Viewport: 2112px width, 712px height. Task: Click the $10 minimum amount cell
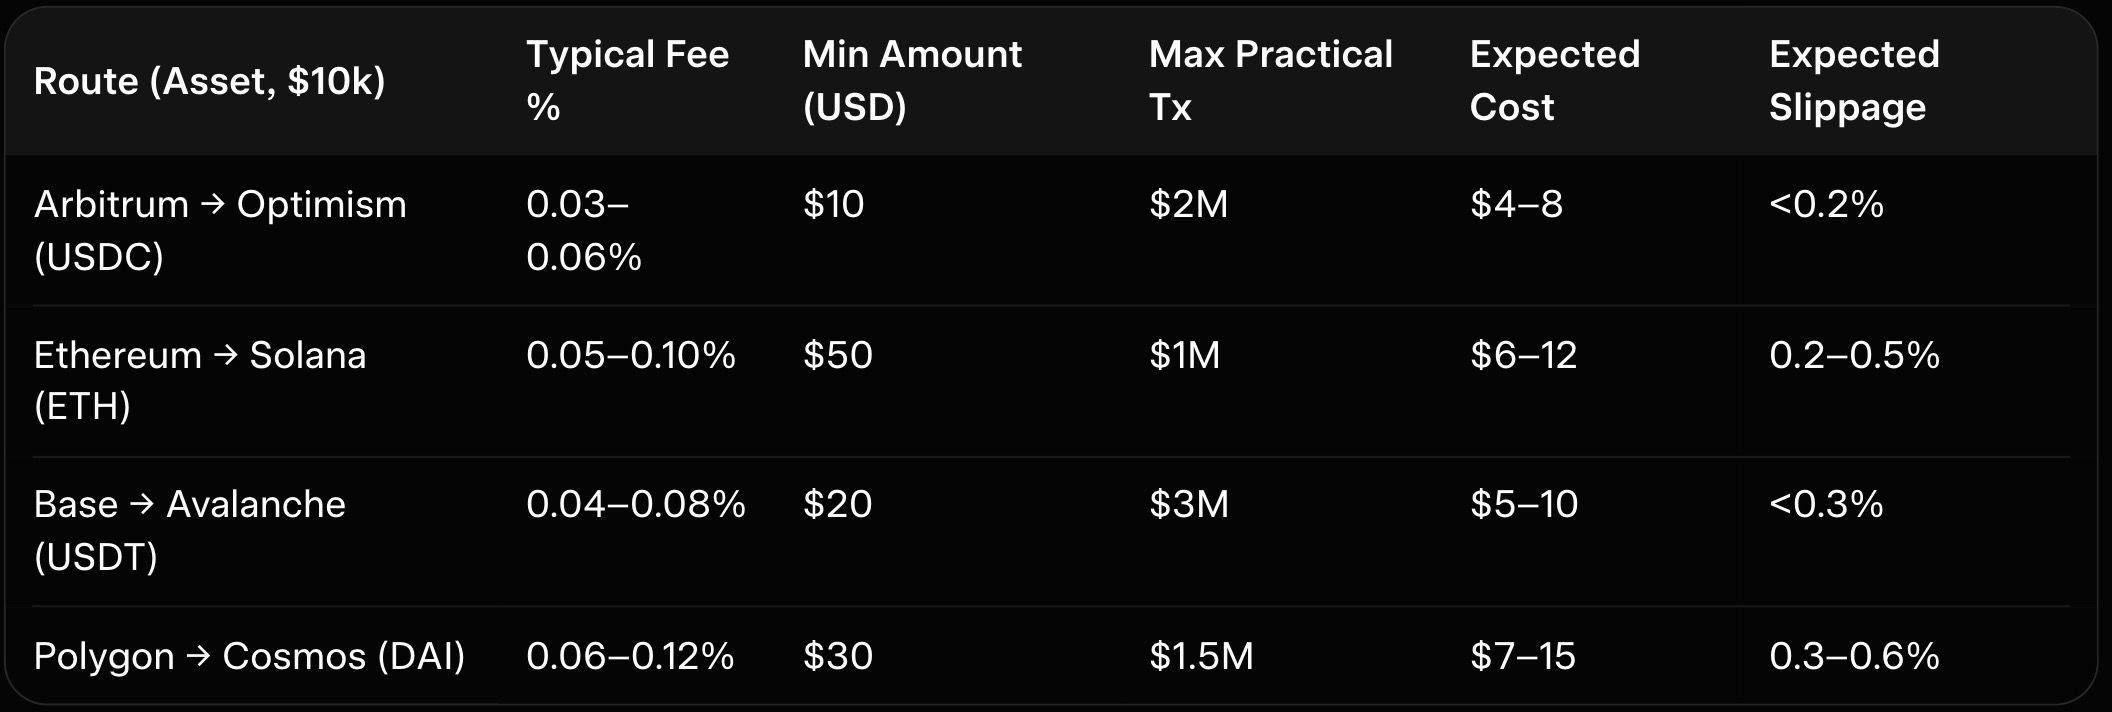[x=833, y=205]
